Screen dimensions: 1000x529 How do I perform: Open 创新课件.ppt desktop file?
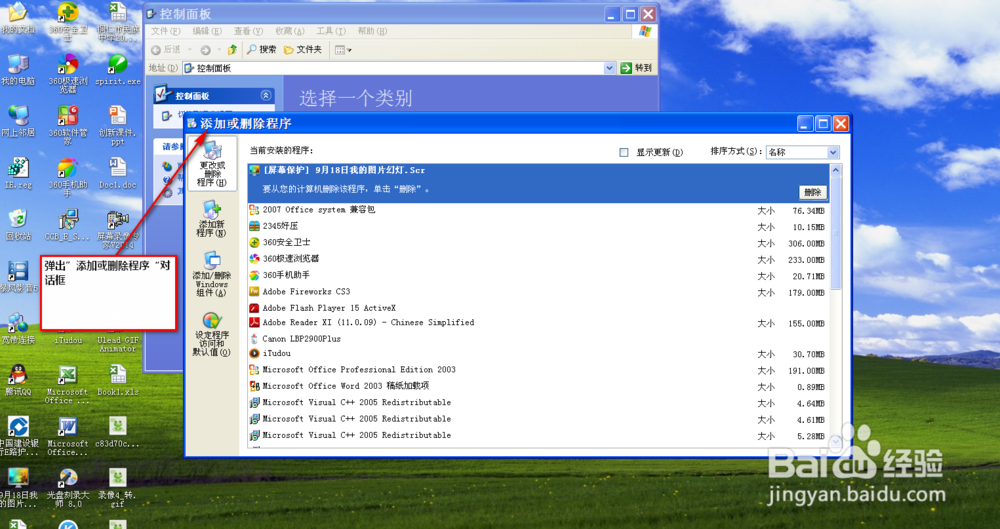click(117, 125)
